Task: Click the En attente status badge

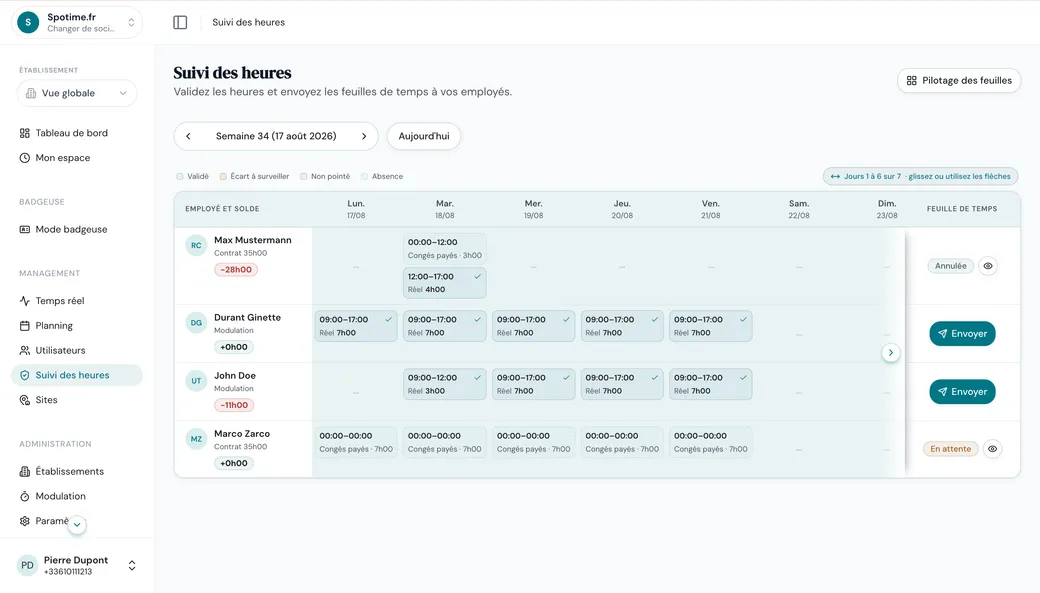Action: pyautogui.click(x=950, y=449)
